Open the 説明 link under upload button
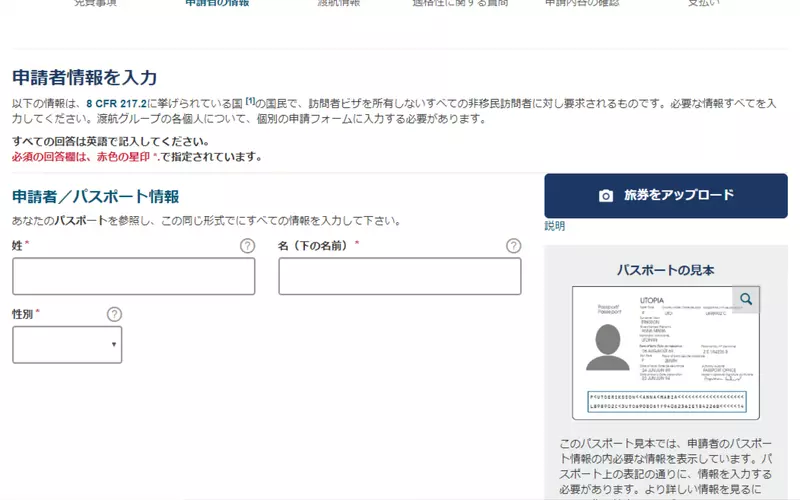800x500 pixels. 555,226
